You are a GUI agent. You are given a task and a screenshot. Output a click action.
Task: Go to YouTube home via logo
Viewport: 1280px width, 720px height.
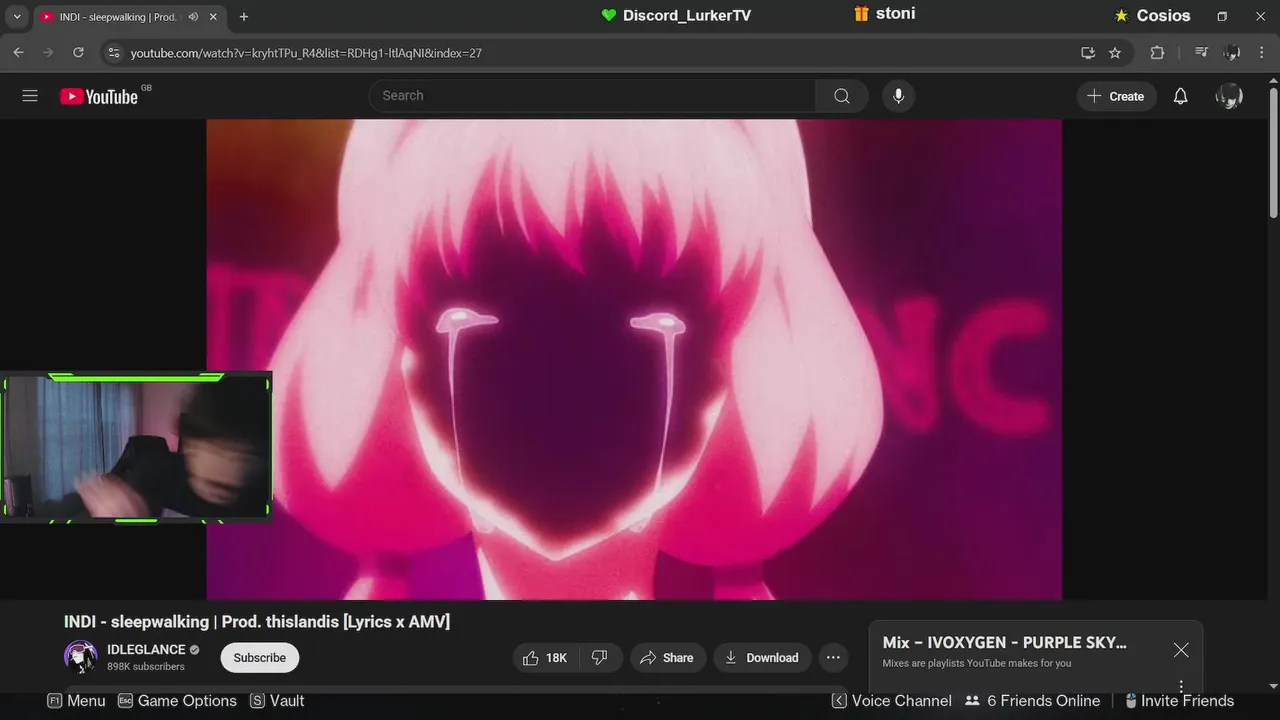tap(99, 96)
